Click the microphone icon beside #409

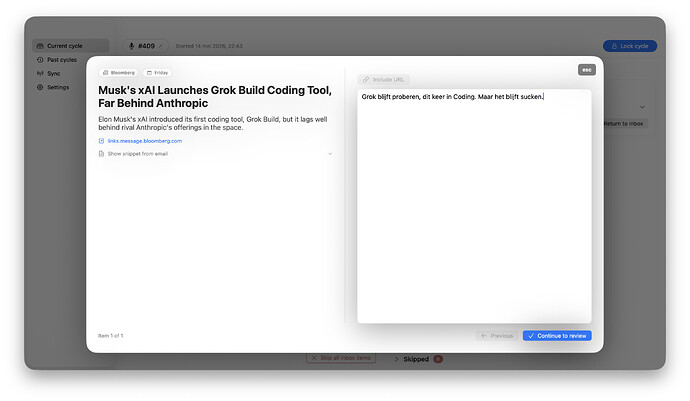[x=131, y=46]
